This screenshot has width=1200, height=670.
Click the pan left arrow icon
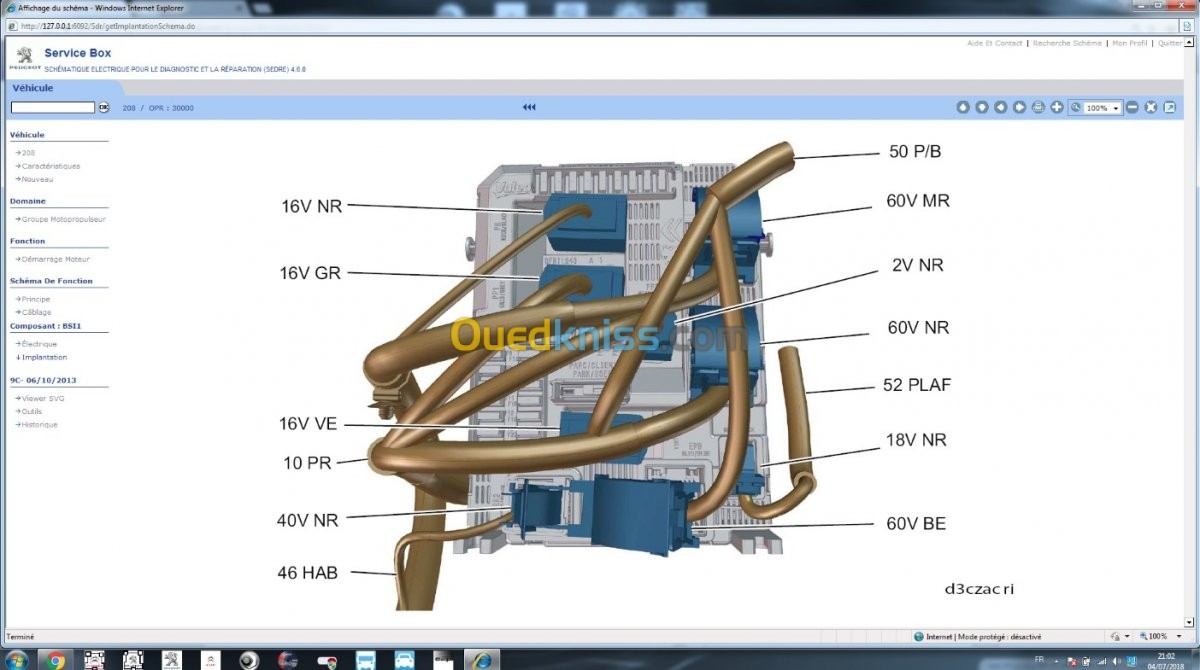1001,107
